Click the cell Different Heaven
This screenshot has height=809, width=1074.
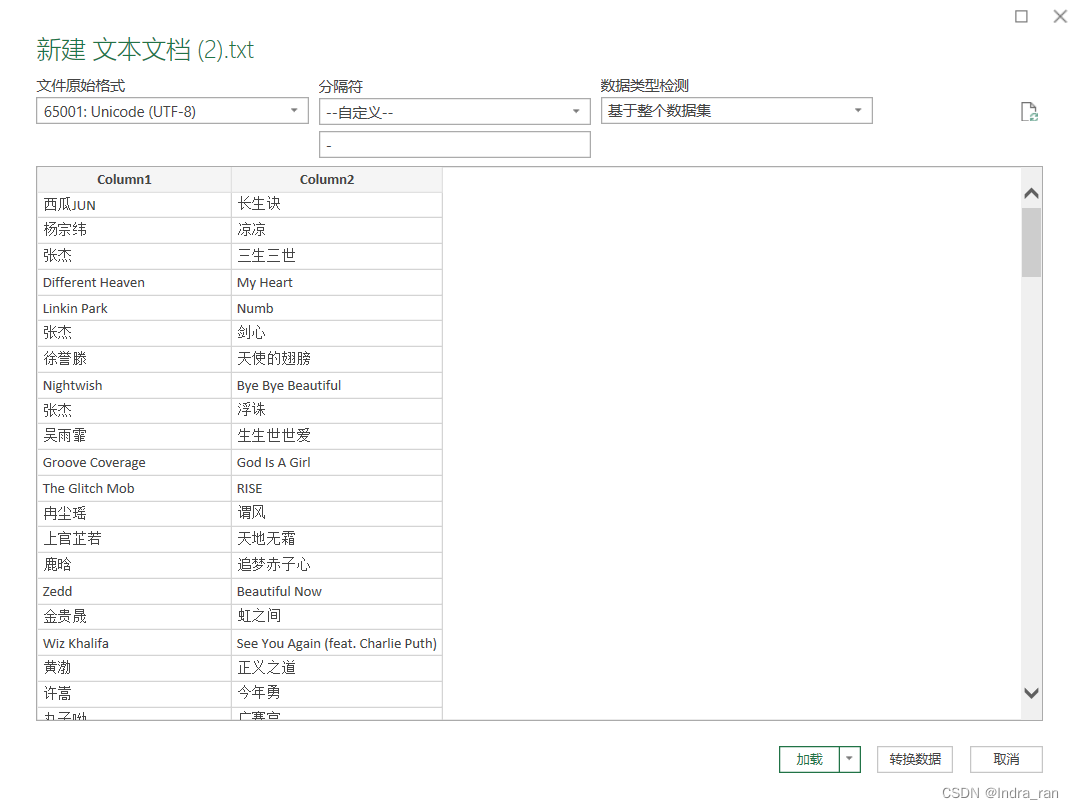[134, 282]
